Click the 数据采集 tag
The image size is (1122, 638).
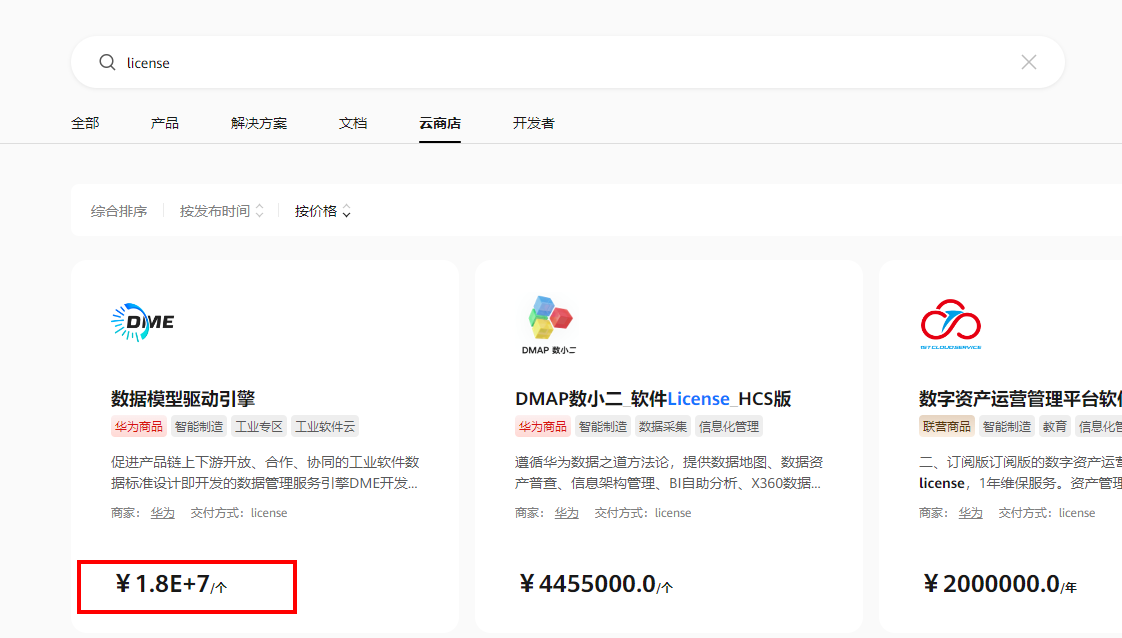tap(663, 426)
